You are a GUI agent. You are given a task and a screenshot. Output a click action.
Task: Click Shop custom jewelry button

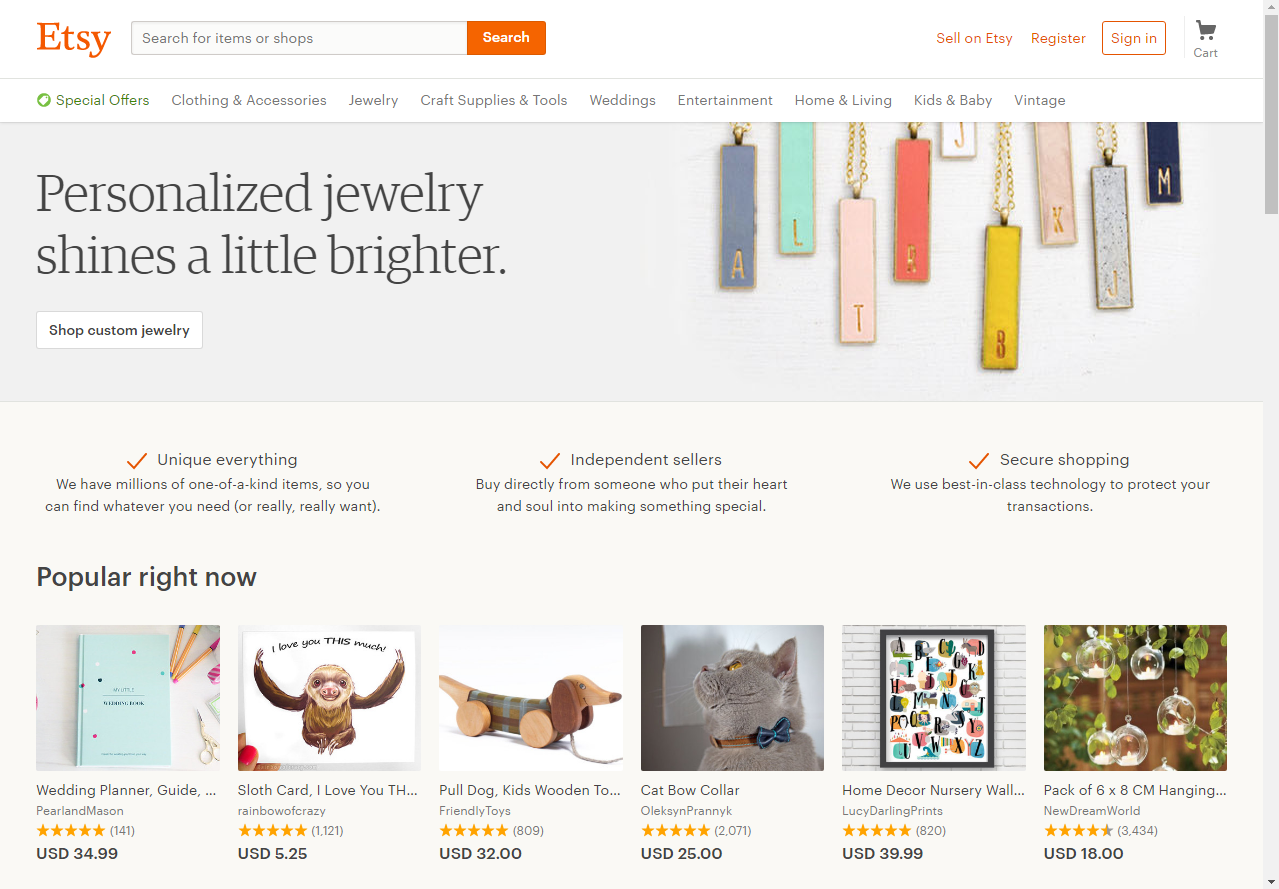click(x=119, y=330)
